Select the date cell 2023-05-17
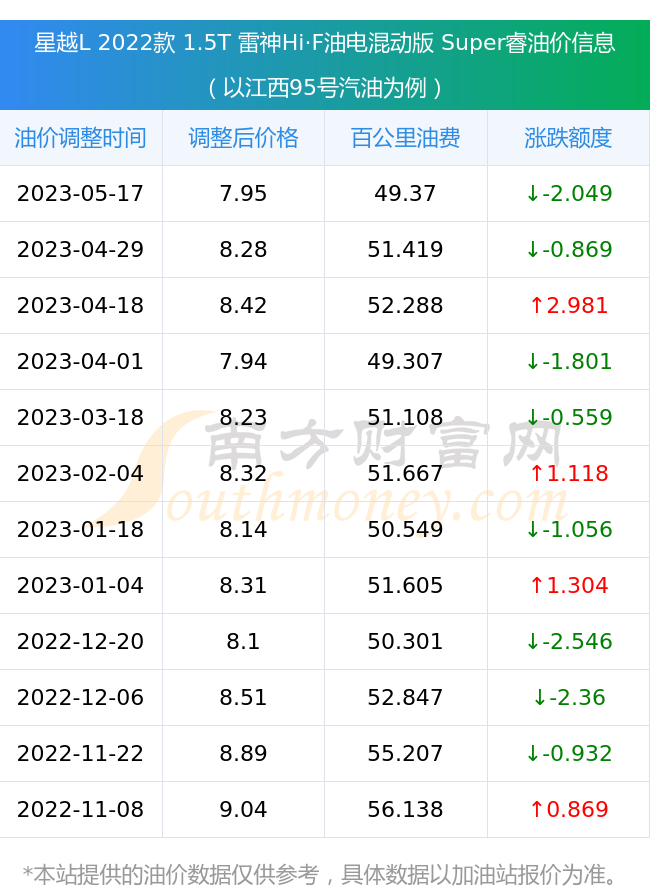This screenshot has height=891, width=650. [x=81, y=193]
